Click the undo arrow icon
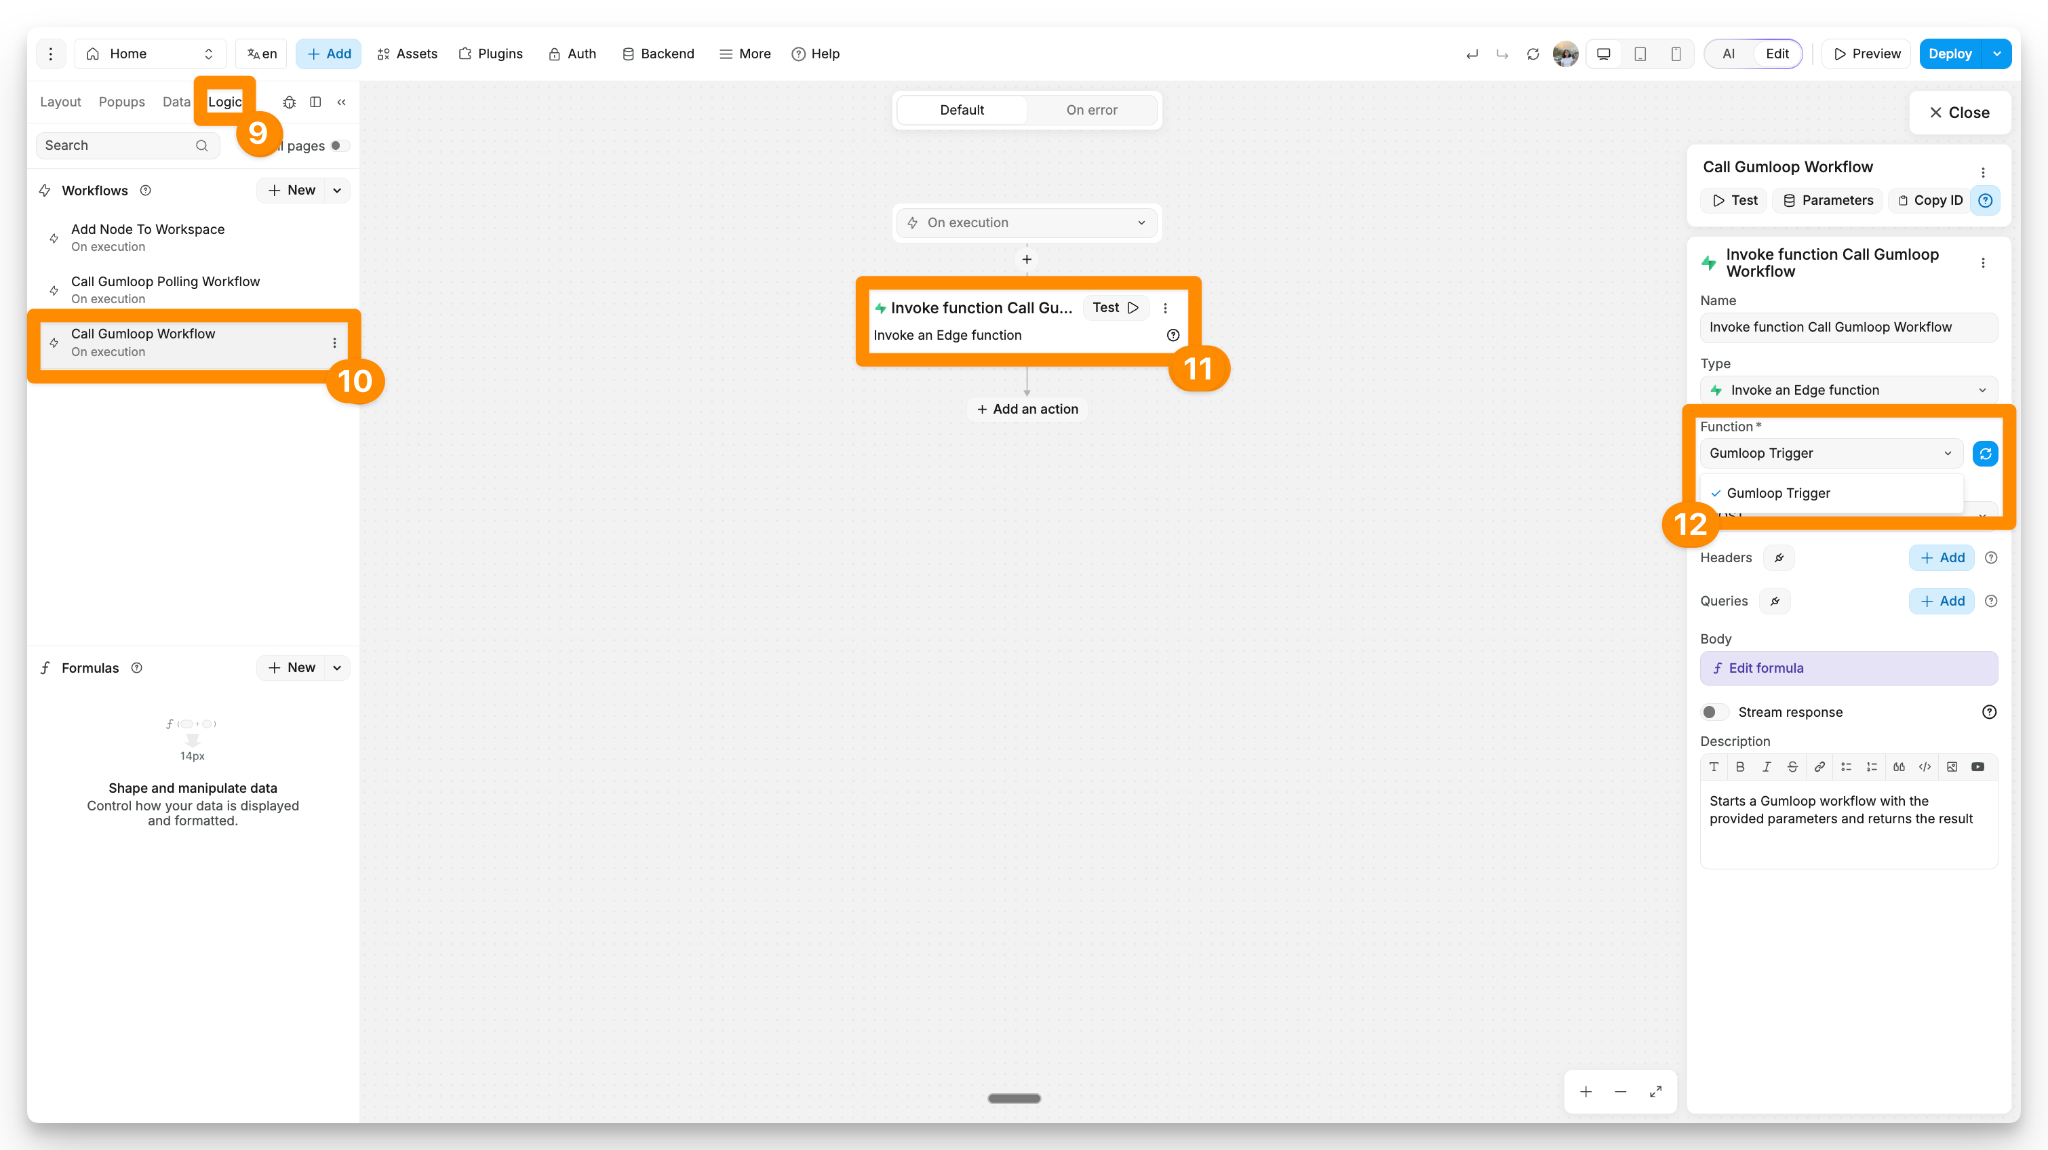2048x1150 pixels. pos(1472,54)
